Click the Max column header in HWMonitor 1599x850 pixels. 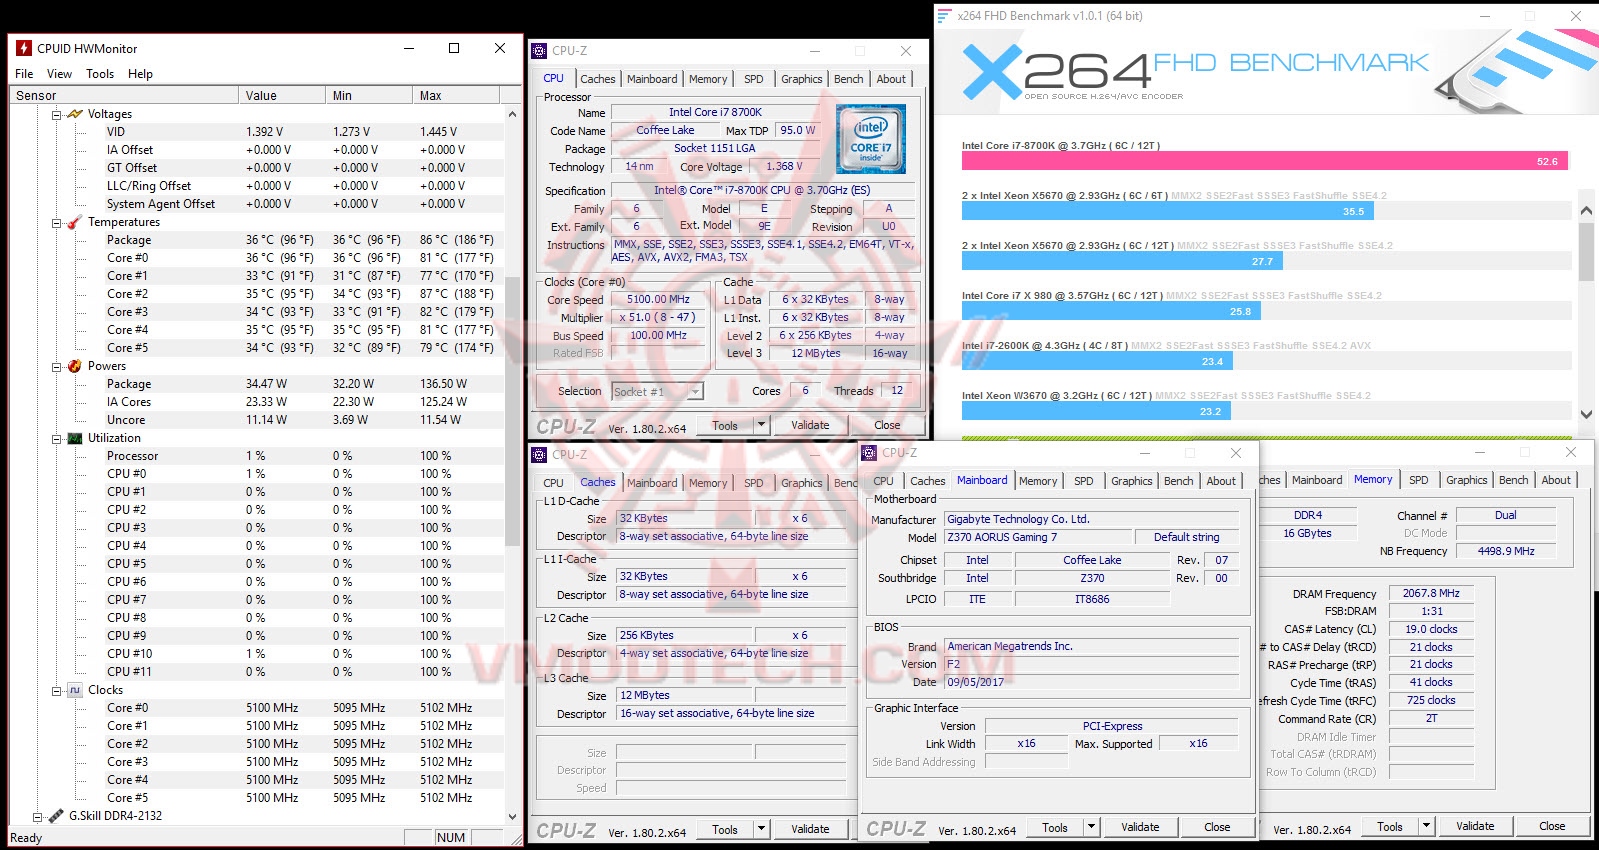point(457,96)
